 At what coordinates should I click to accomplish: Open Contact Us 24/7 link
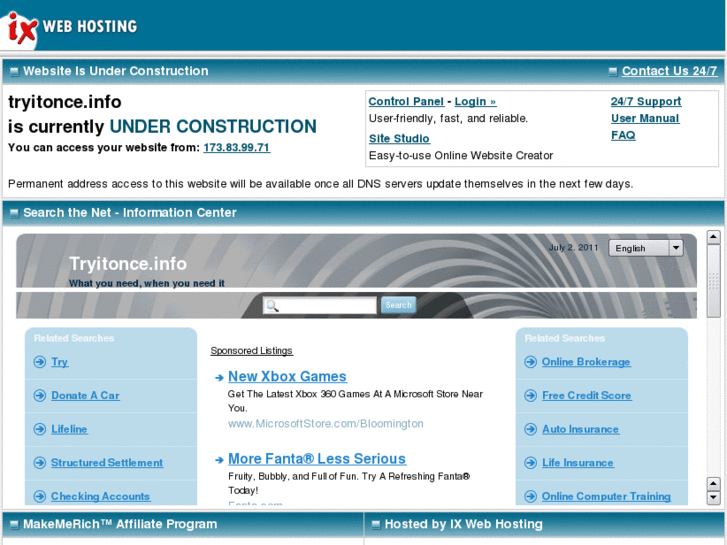(x=670, y=71)
